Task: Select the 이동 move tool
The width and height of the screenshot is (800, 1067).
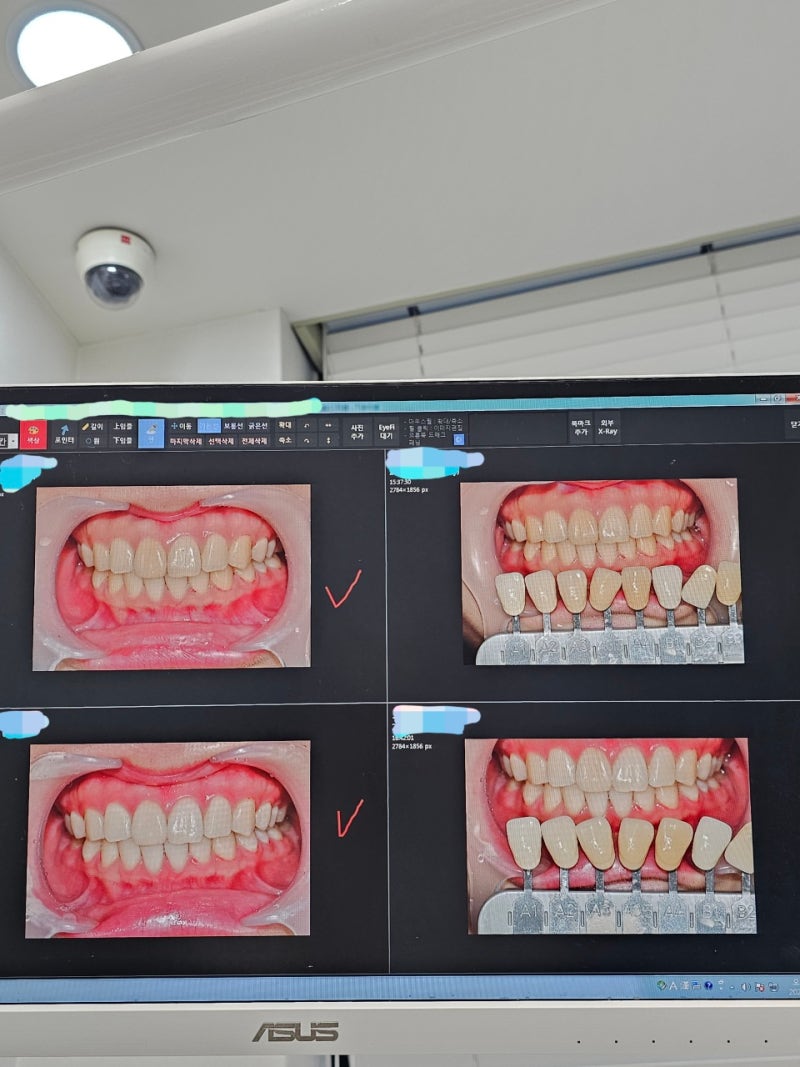Action: coord(182,426)
